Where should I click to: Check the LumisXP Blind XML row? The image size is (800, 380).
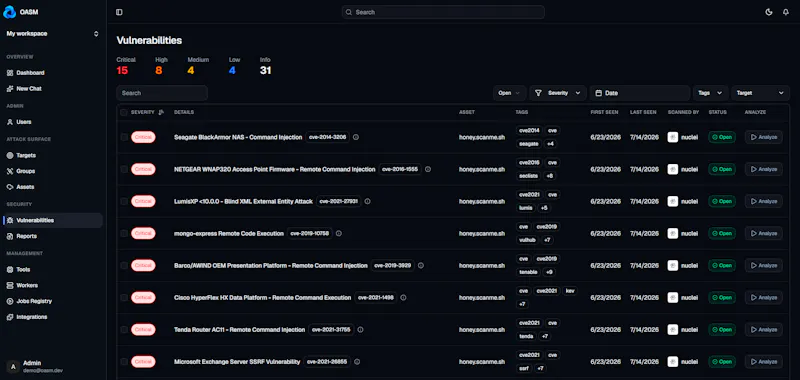pyautogui.click(x=124, y=201)
